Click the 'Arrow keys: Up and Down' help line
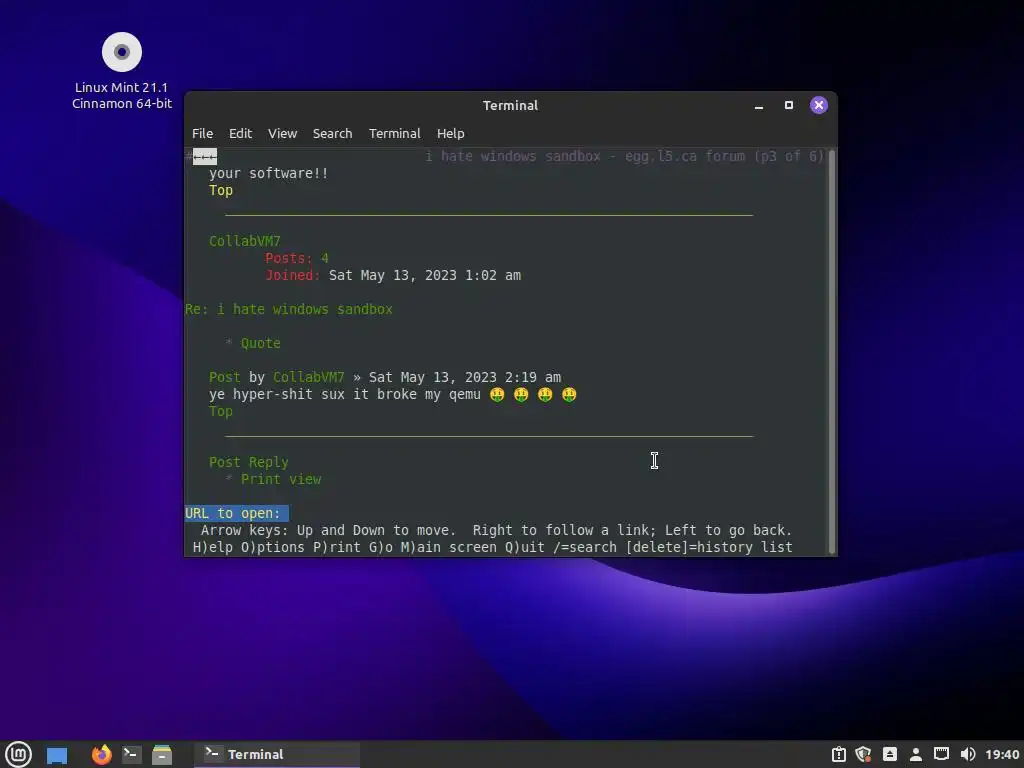1024x768 pixels. tap(496, 530)
